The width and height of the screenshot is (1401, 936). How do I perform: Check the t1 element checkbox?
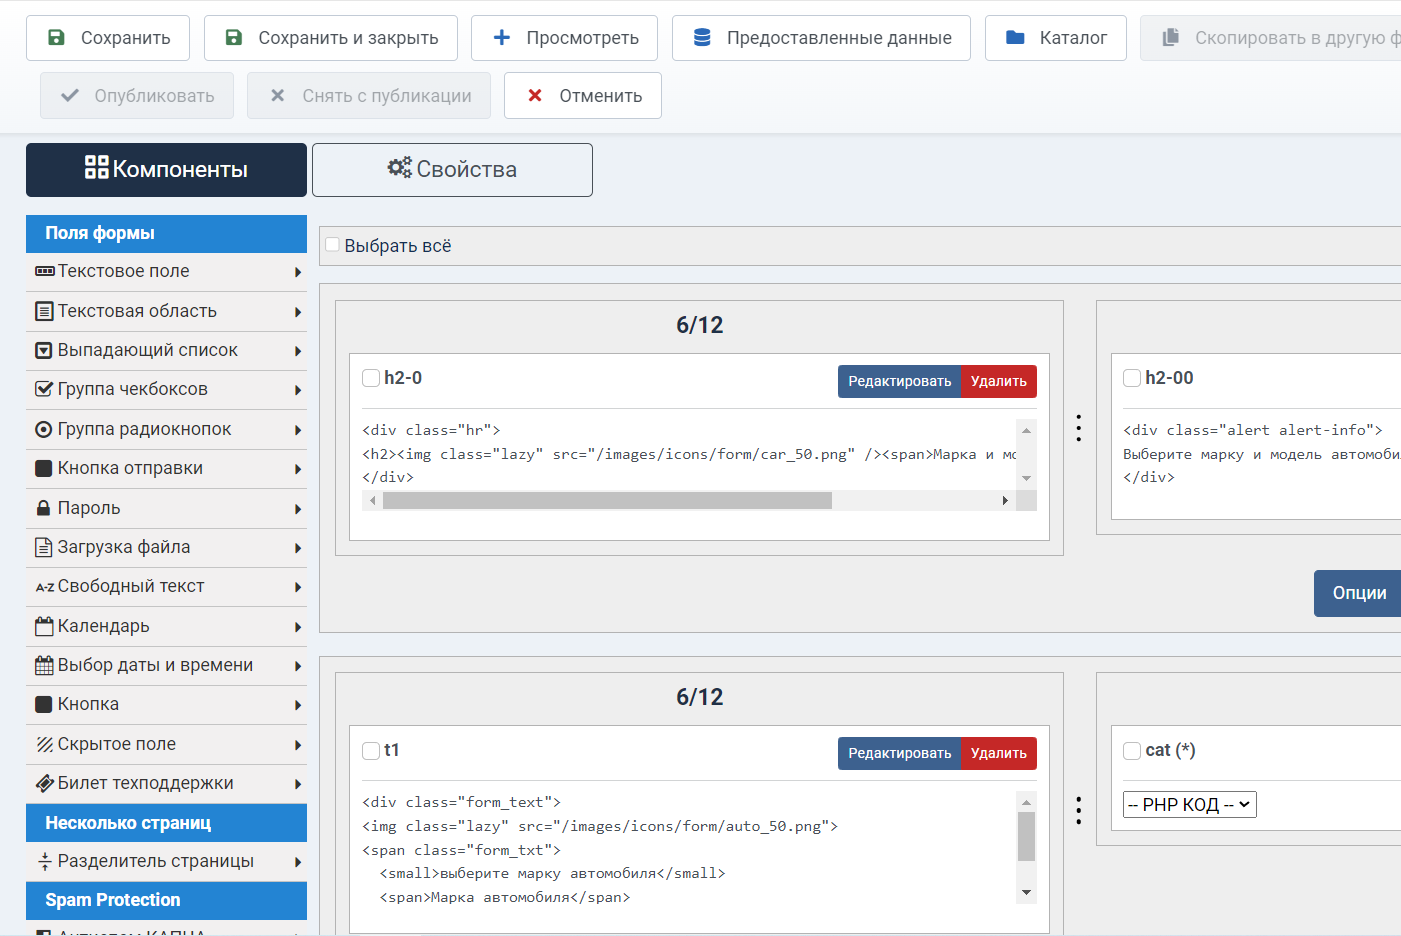pyautogui.click(x=371, y=750)
